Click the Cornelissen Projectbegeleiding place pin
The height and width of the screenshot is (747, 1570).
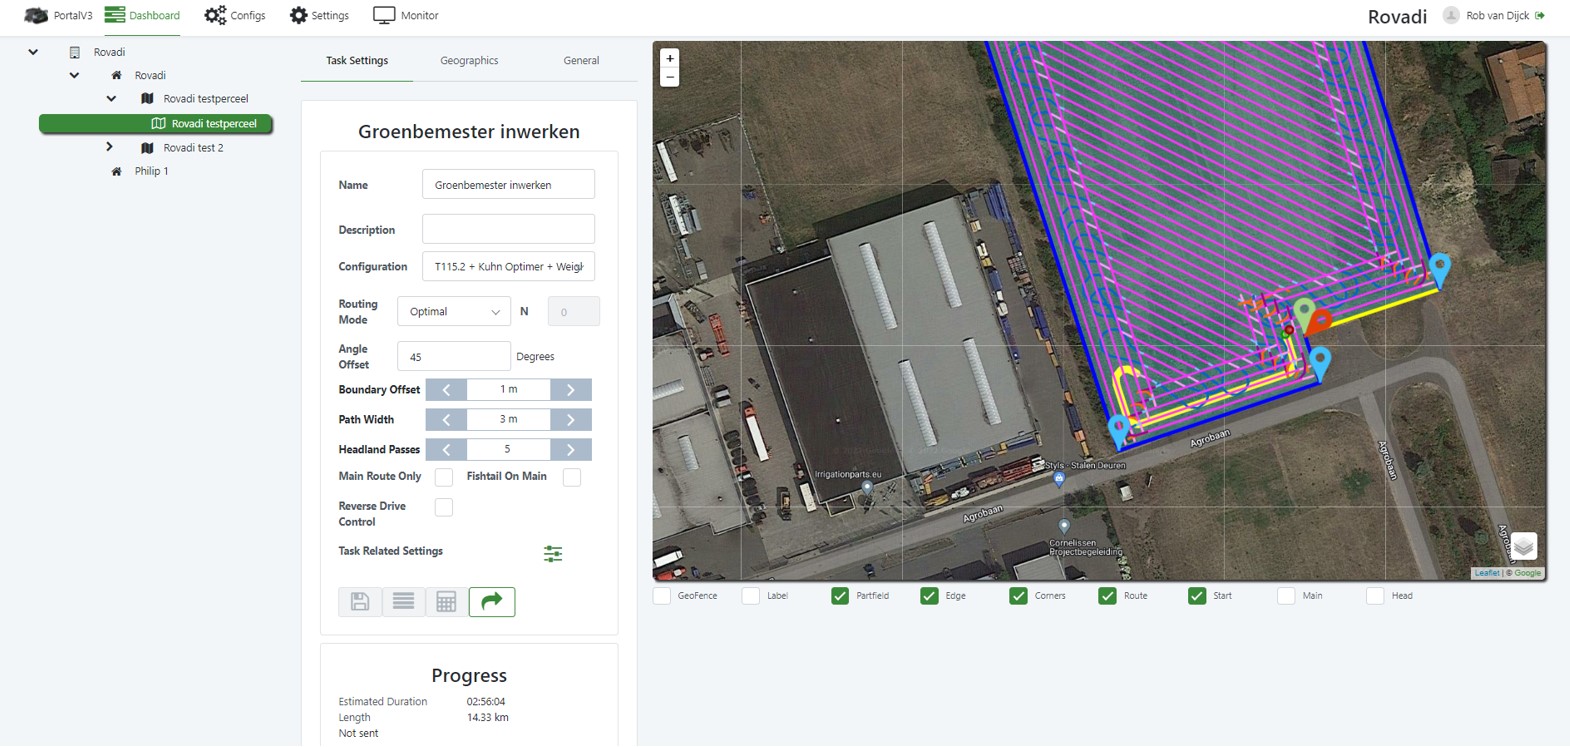pos(1064,526)
